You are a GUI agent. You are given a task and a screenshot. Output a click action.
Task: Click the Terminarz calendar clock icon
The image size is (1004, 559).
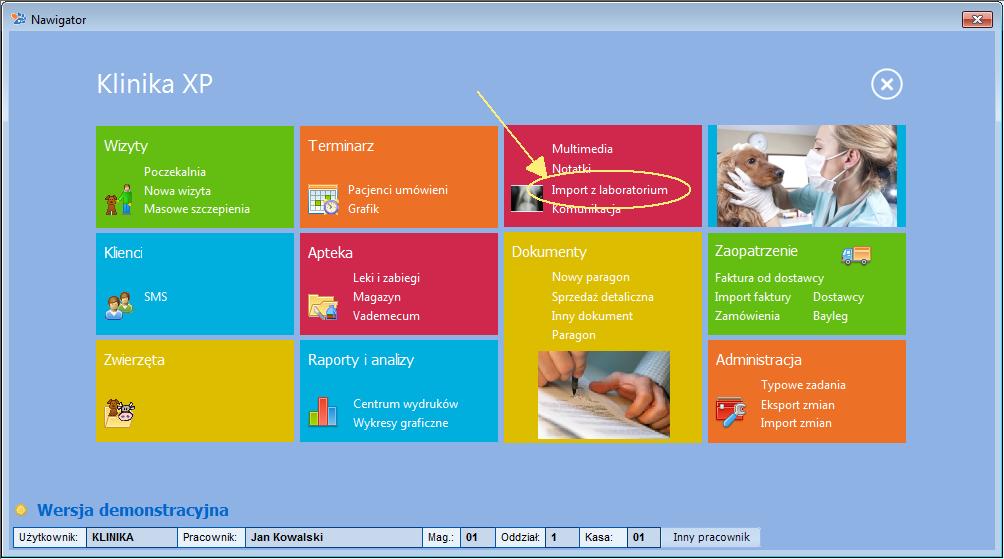(x=323, y=200)
